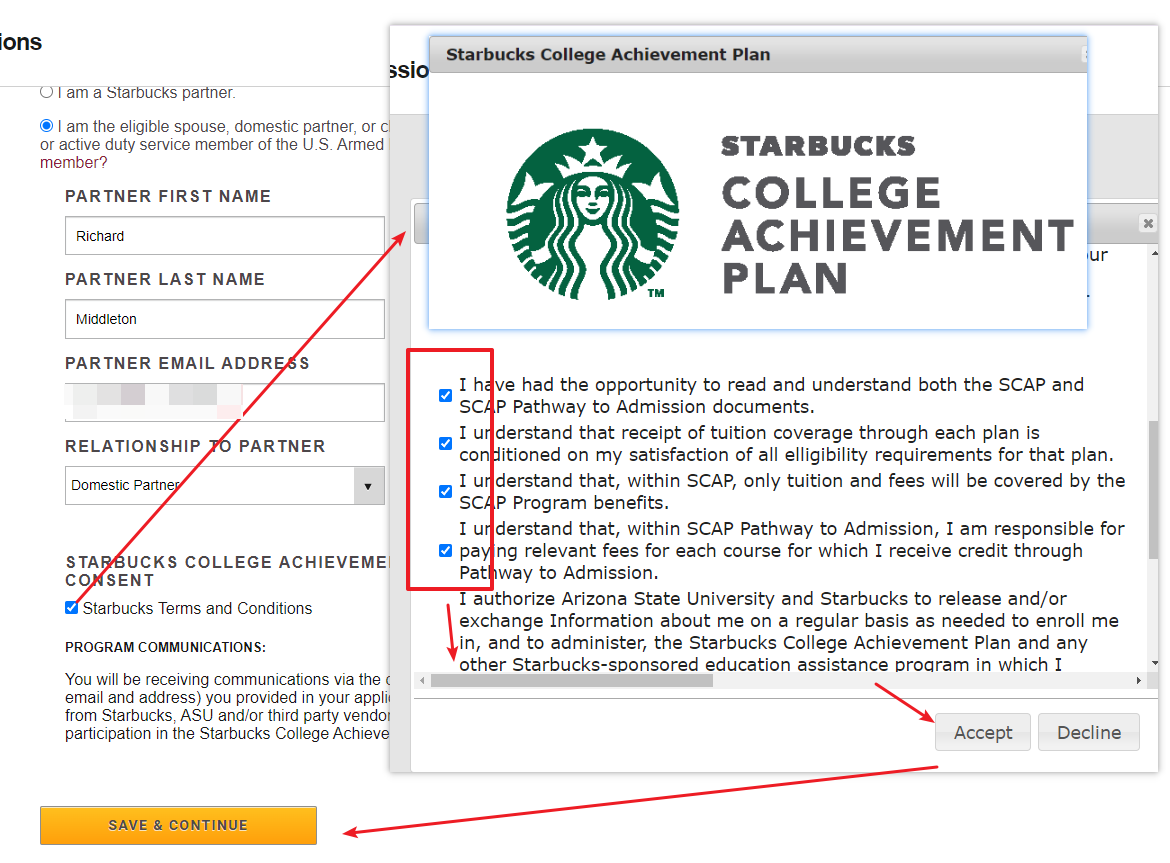The image size is (1170, 863).
Task: Select the eligible spouse or domestic partner radio button
Action: point(46,125)
